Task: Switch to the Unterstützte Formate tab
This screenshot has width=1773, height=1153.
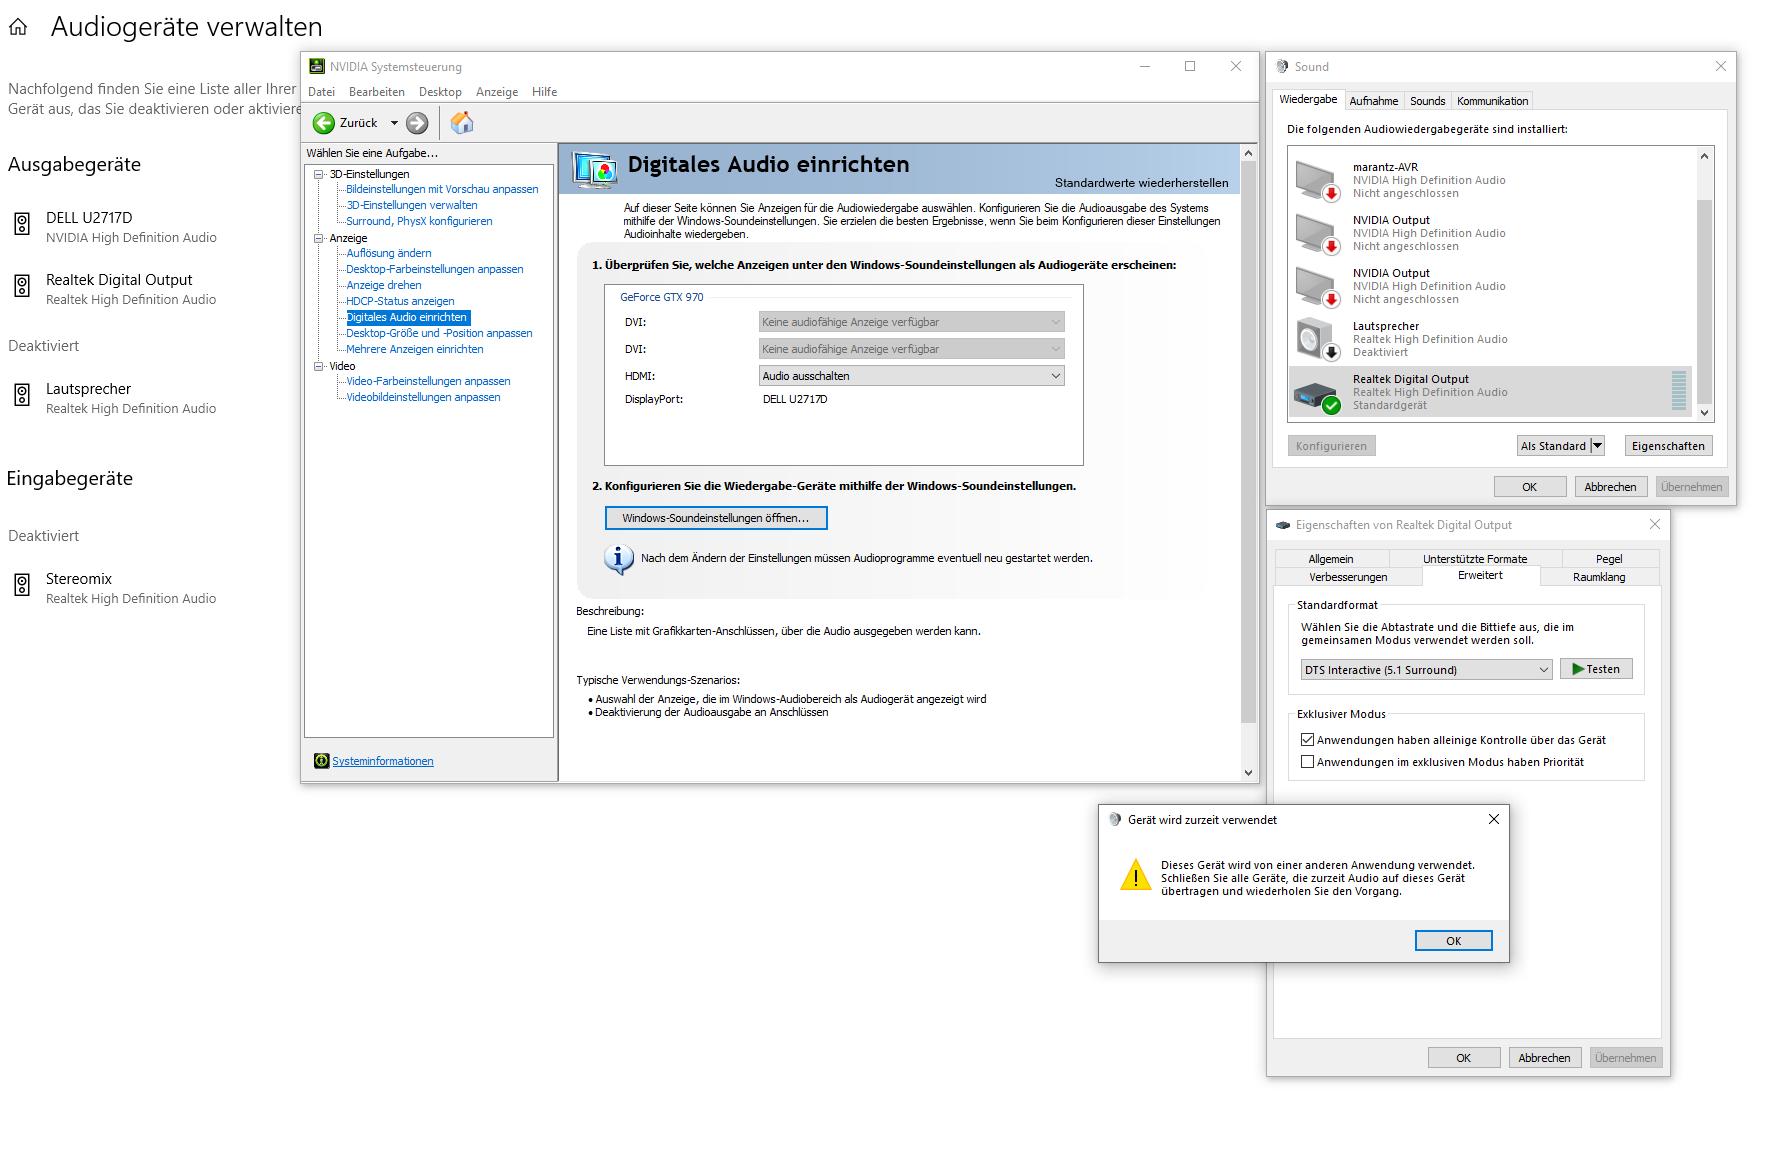Action: pos(1475,559)
